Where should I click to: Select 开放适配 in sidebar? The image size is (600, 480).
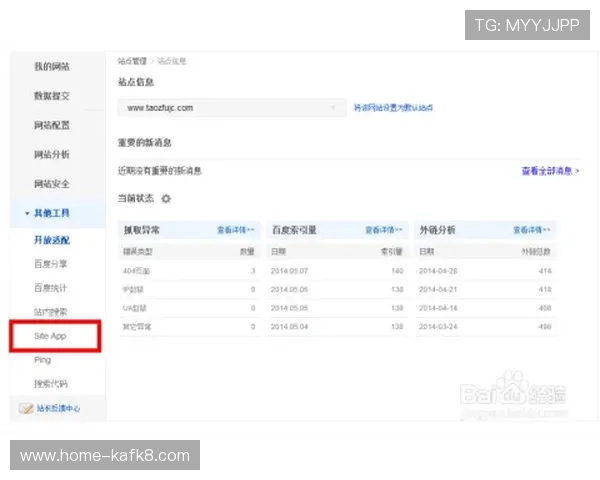click(x=52, y=240)
